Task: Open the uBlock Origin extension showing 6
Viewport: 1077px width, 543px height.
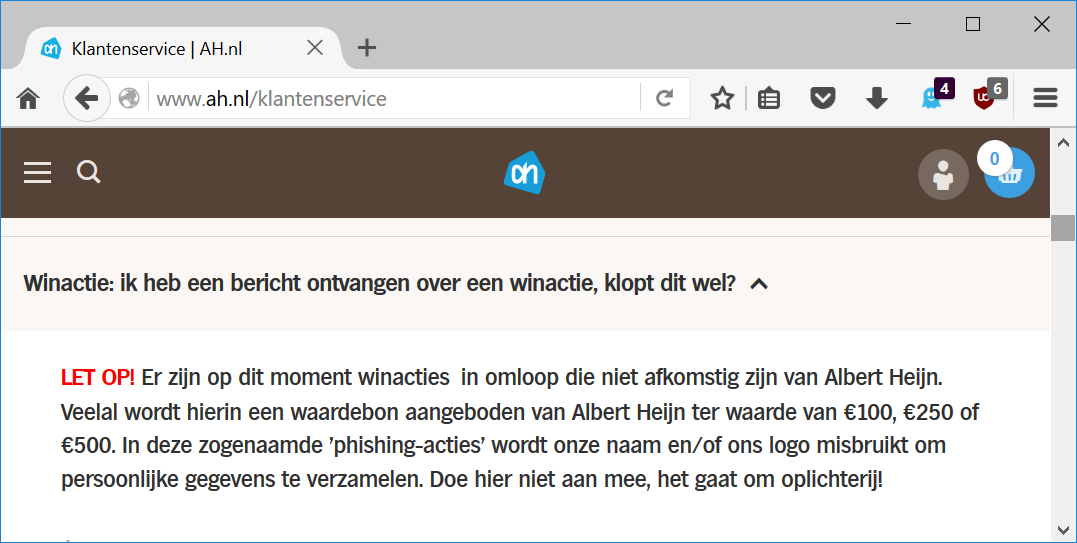Action: click(x=990, y=95)
